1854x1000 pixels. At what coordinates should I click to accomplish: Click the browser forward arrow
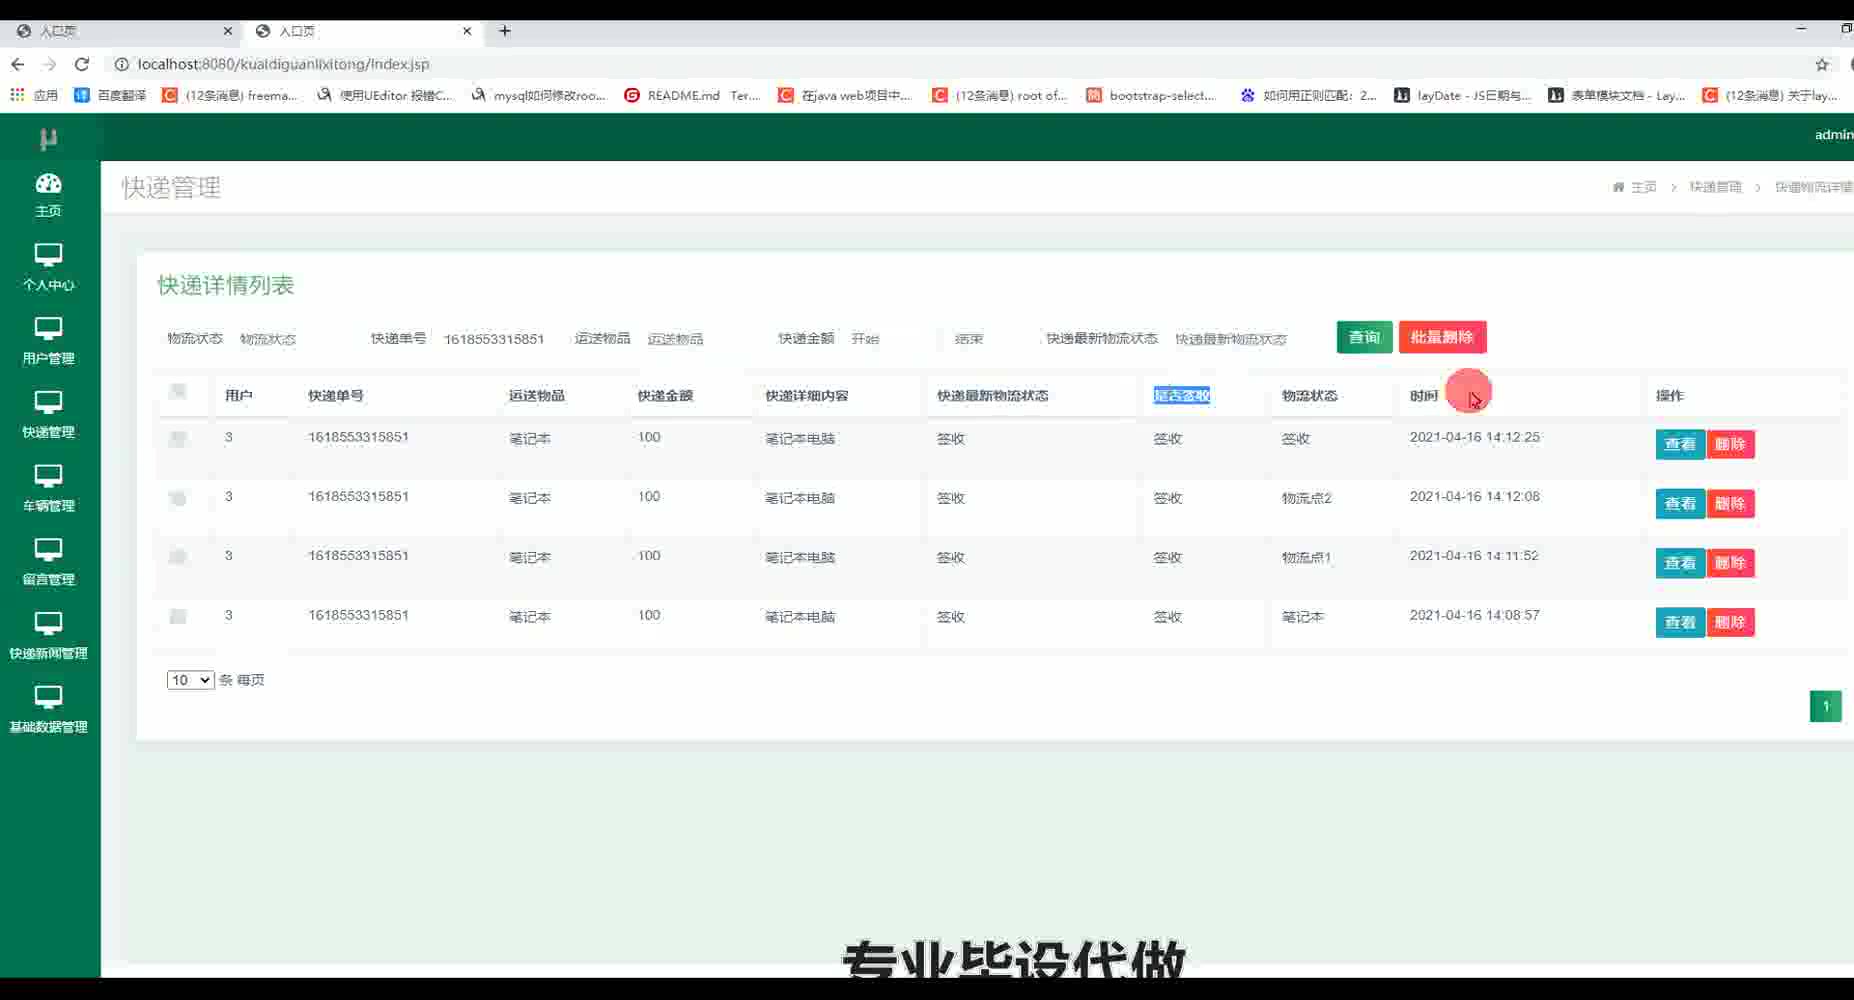tap(49, 64)
